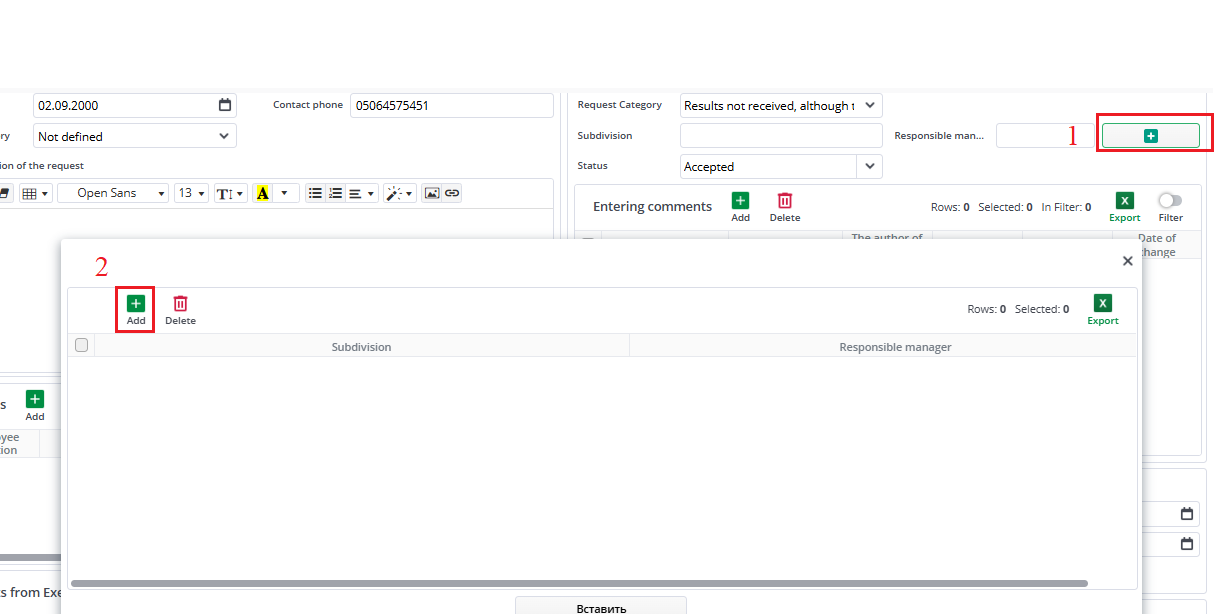The image size is (1218, 614).
Task: Insert an ordered numbered list
Action: [x=335, y=193]
